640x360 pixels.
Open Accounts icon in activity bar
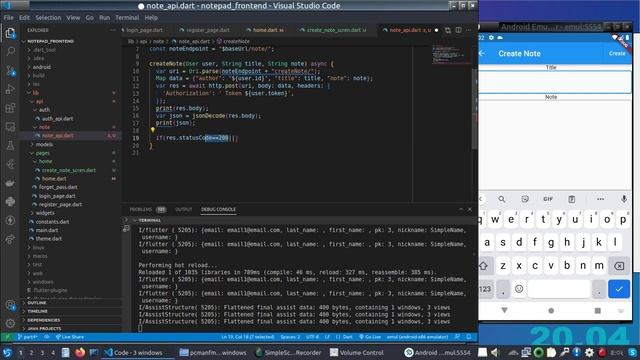coord(10,305)
